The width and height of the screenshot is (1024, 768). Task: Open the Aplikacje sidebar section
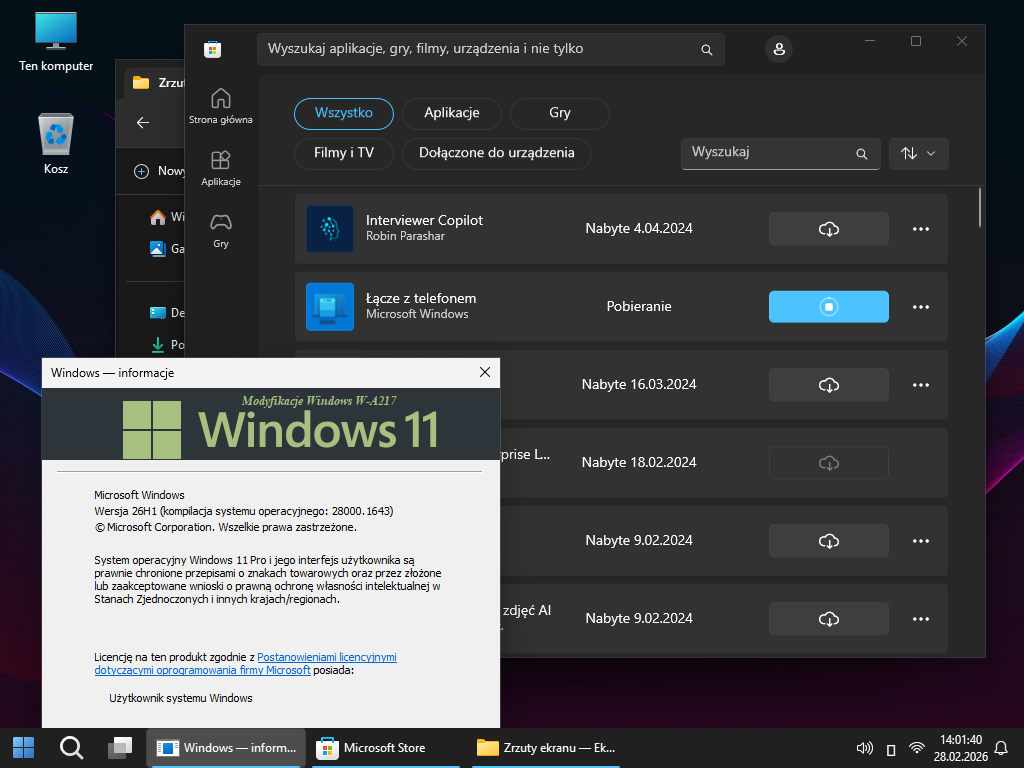[x=220, y=168]
